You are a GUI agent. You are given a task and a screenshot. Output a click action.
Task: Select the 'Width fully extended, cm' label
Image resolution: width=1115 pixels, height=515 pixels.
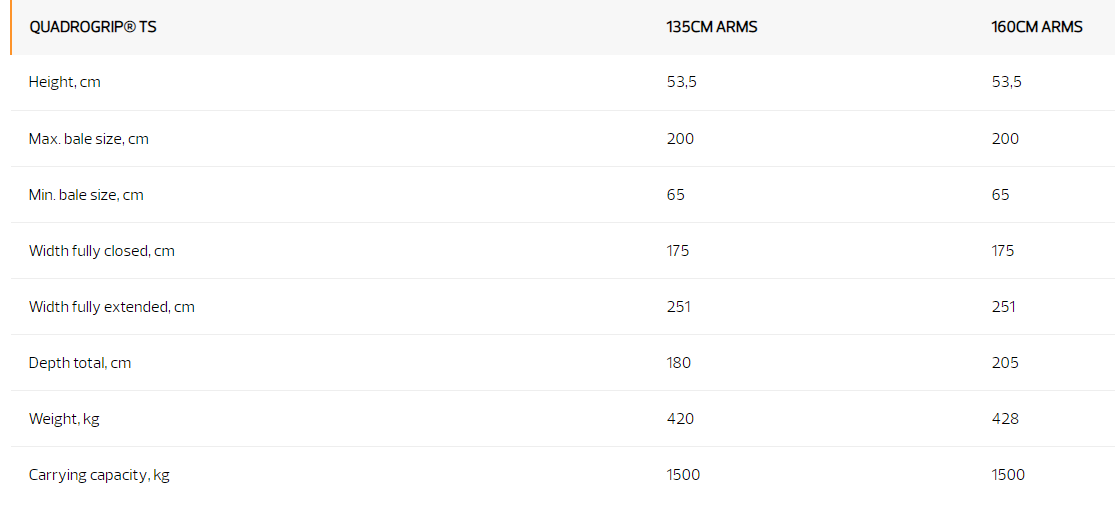click(x=112, y=307)
